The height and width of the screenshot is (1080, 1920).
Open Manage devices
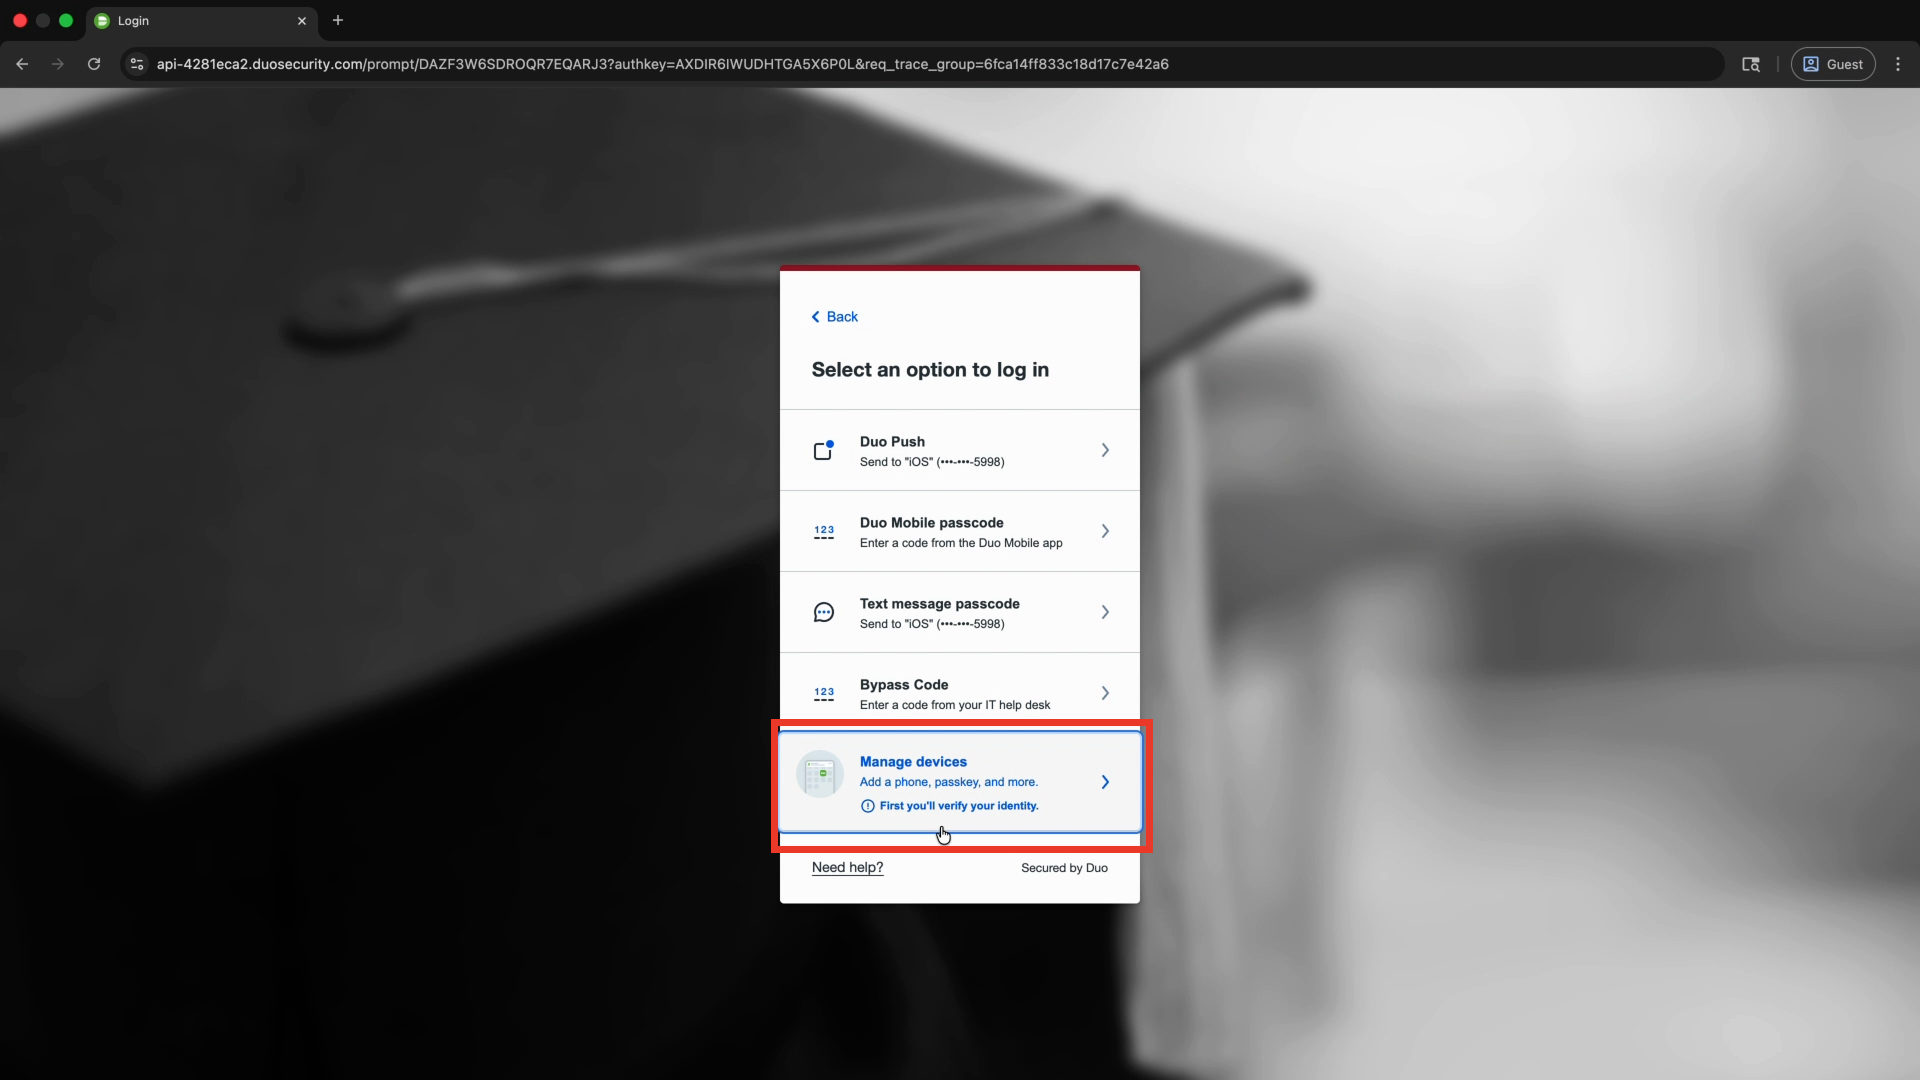pos(960,782)
